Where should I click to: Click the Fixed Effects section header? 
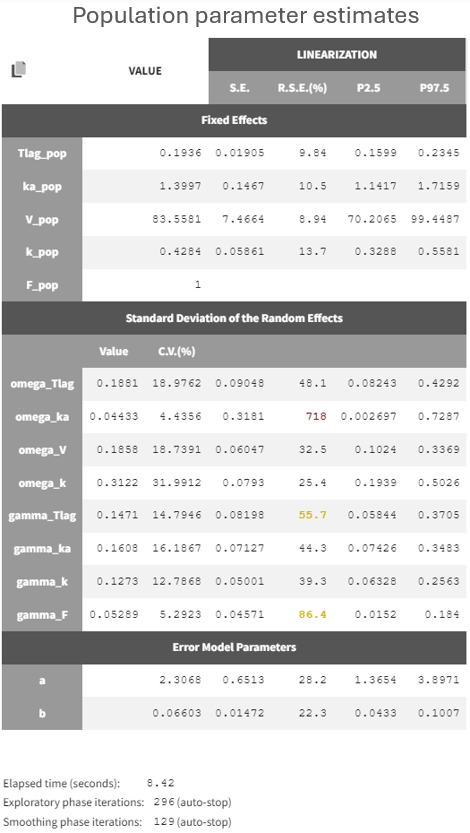pyautogui.click(x=234, y=120)
